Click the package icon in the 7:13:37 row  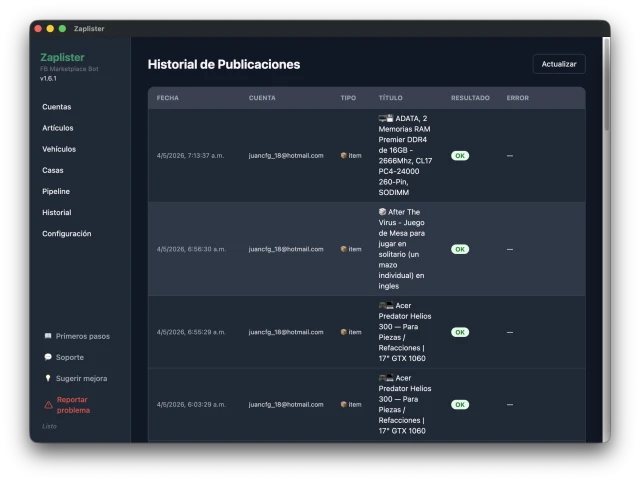[344, 155]
